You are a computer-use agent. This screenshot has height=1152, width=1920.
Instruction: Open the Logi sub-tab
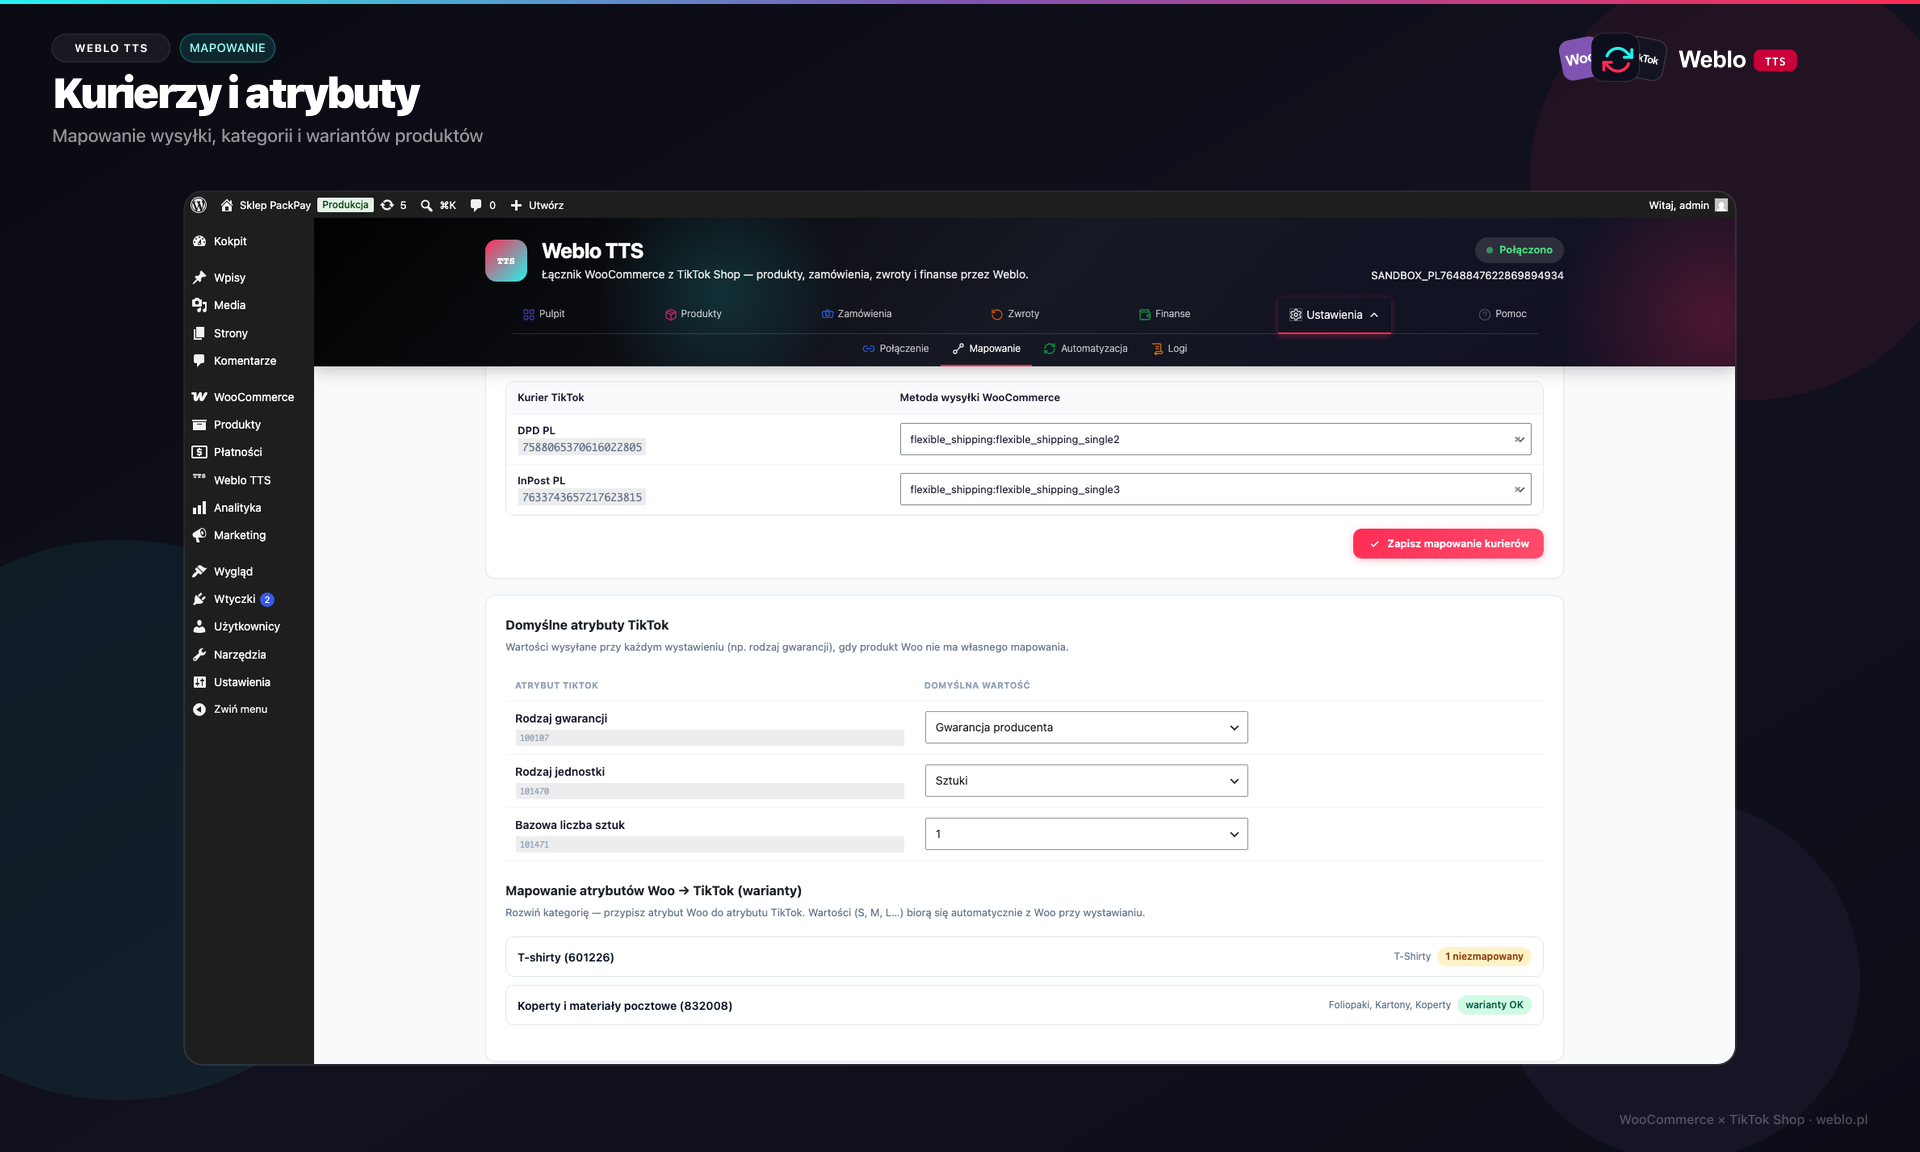[1169, 349]
